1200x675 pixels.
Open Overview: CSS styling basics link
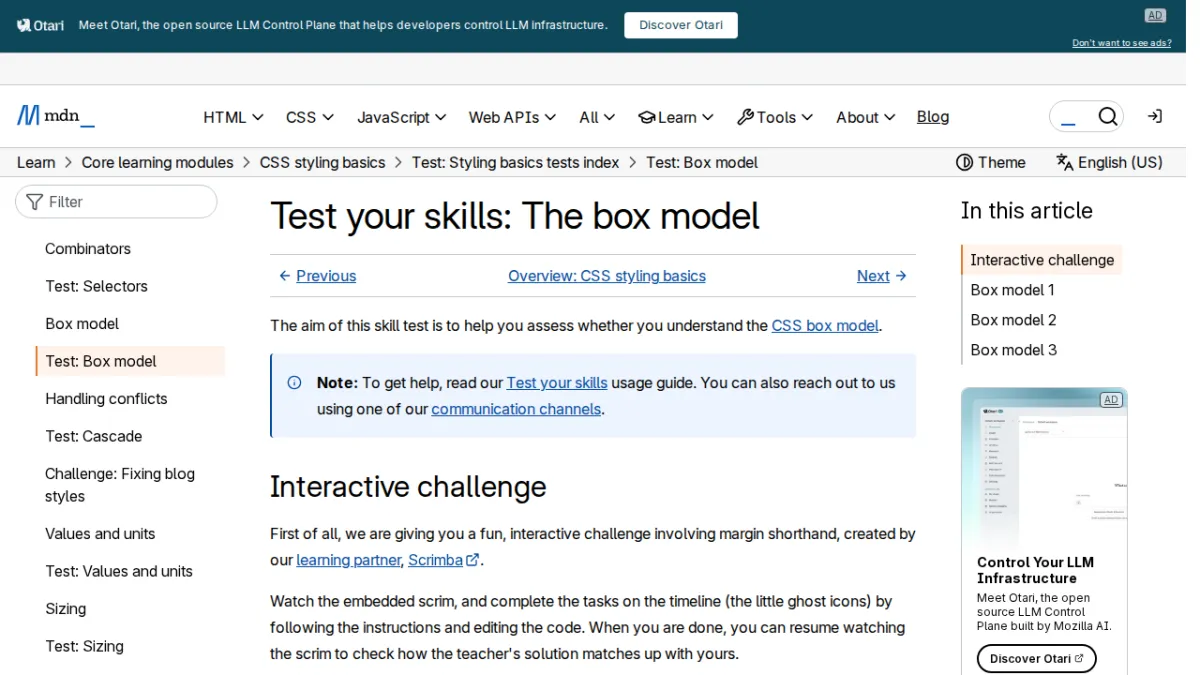click(x=607, y=276)
